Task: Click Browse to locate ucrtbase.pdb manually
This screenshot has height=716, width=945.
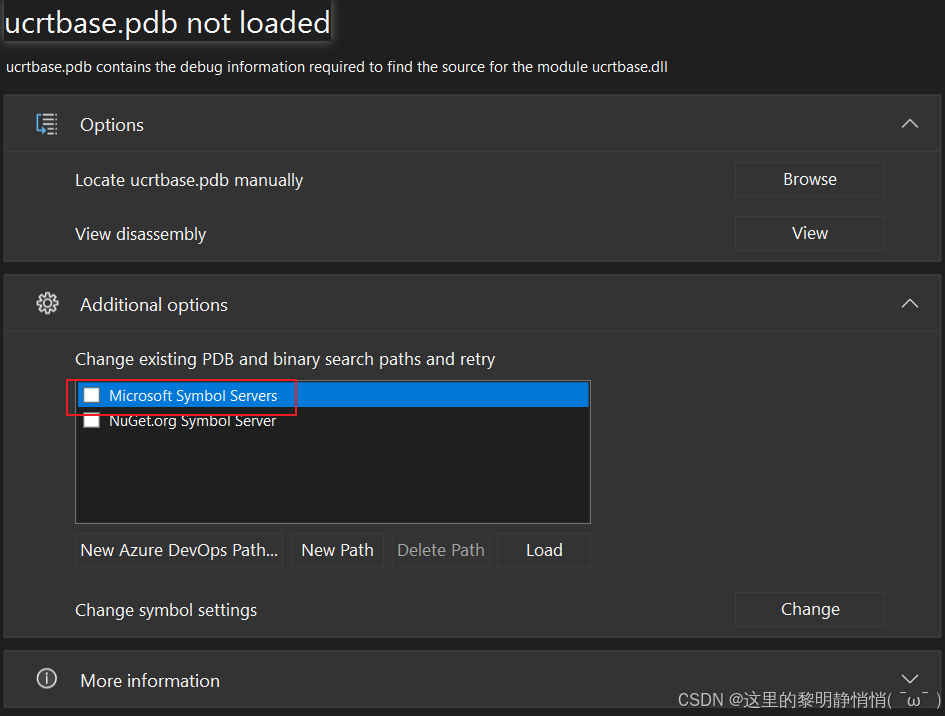Action: pyautogui.click(x=809, y=179)
